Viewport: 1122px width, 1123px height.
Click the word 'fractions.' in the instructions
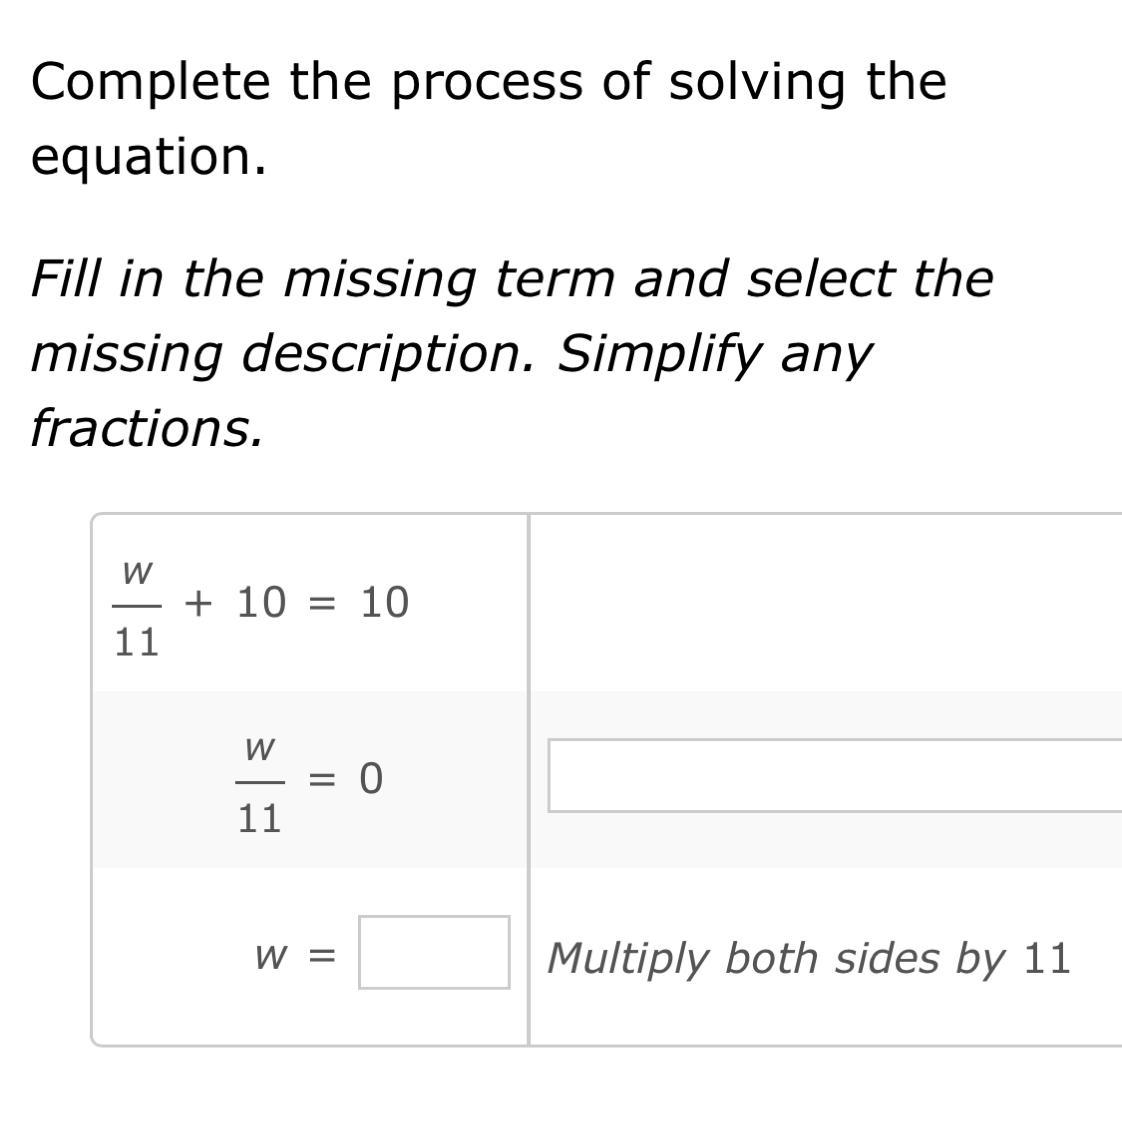point(147,428)
